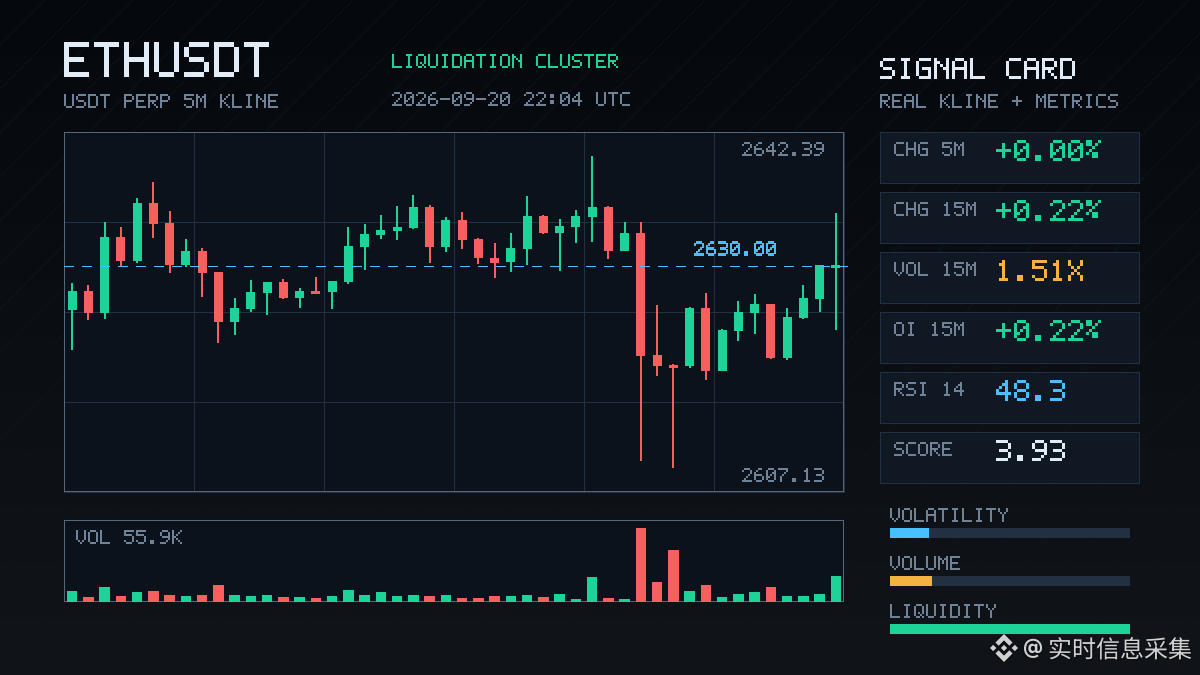The width and height of the screenshot is (1200, 675).
Task: Click the 2630.00 price line label
Action: coord(735,248)
